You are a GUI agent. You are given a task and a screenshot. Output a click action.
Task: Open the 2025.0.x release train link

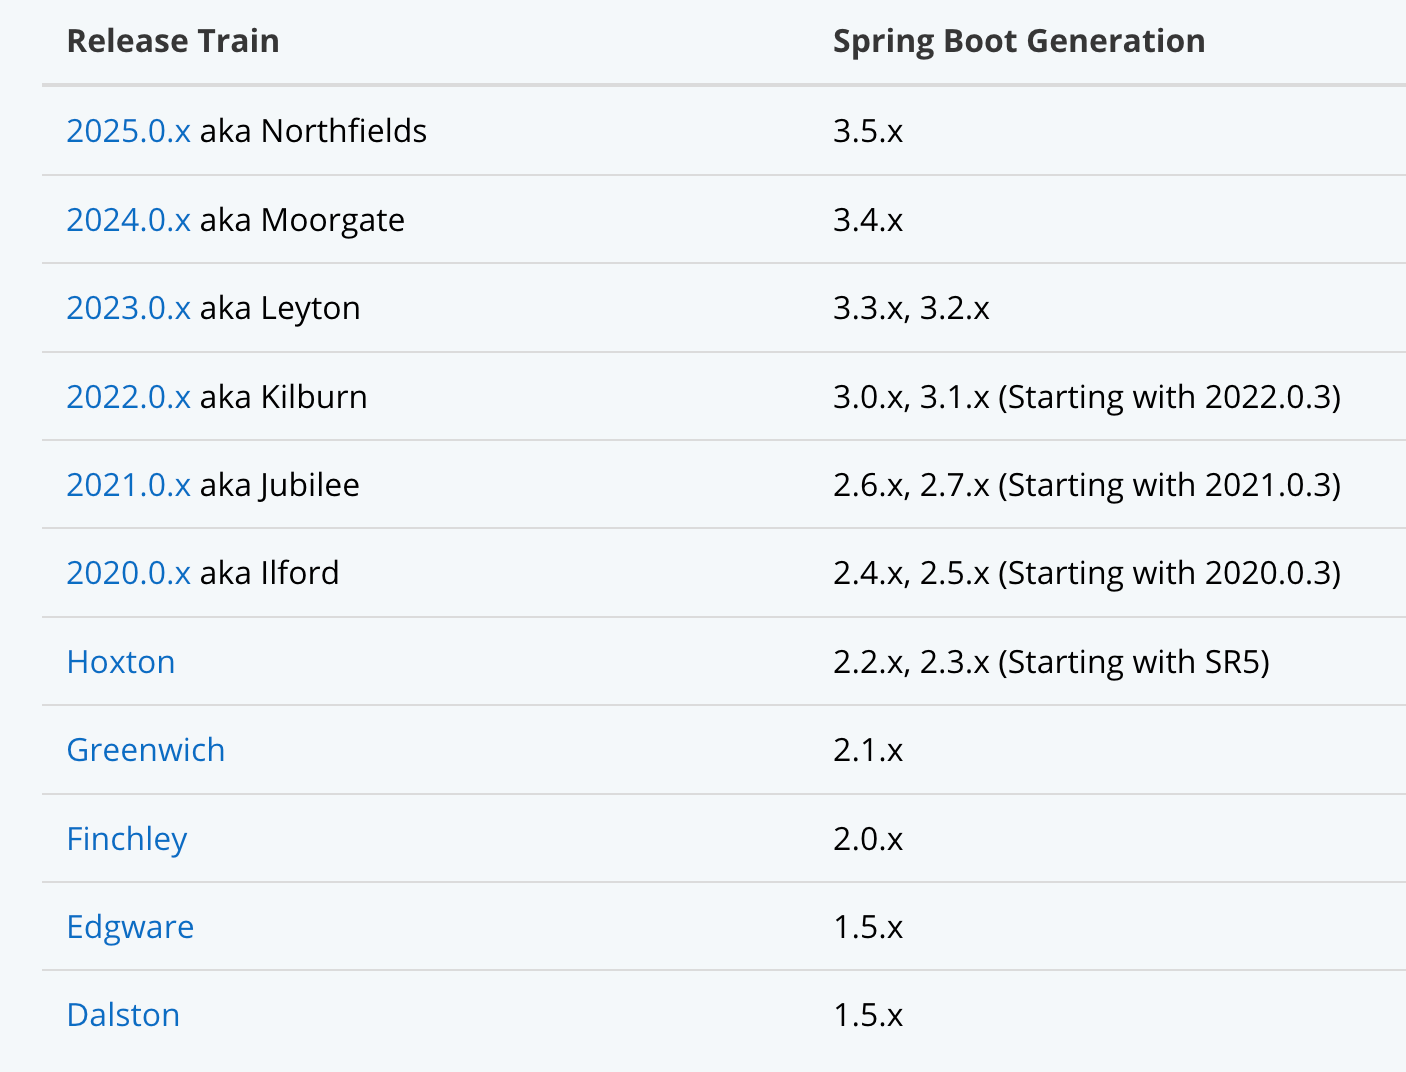[x=128, y=131]
